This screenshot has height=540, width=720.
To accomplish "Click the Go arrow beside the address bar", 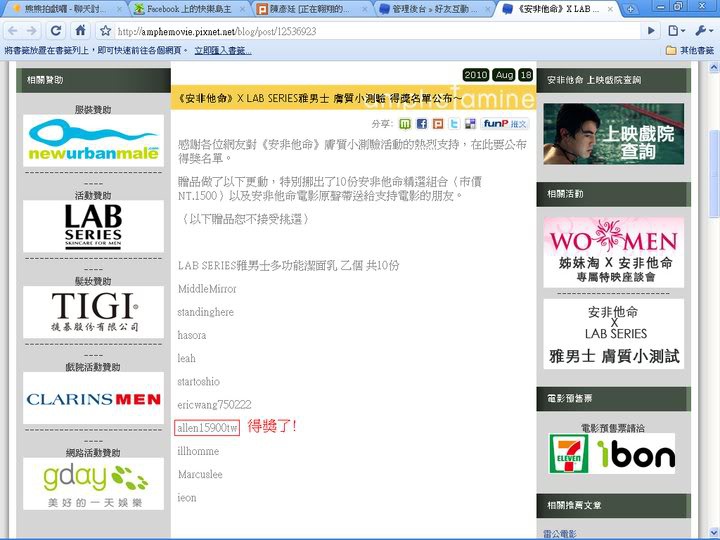I will tap(651, 31).
